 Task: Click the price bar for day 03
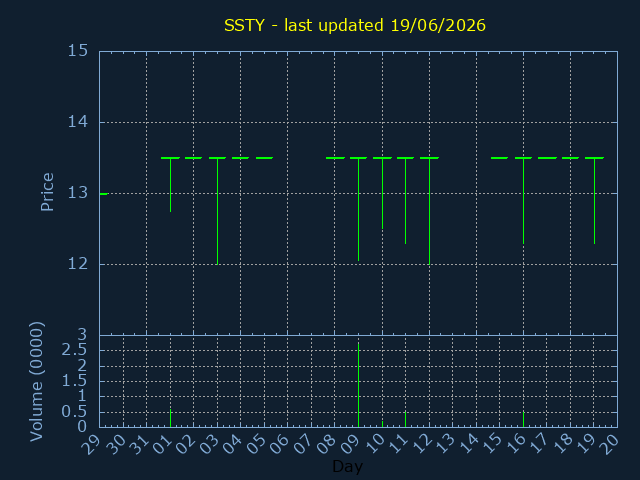218,211
